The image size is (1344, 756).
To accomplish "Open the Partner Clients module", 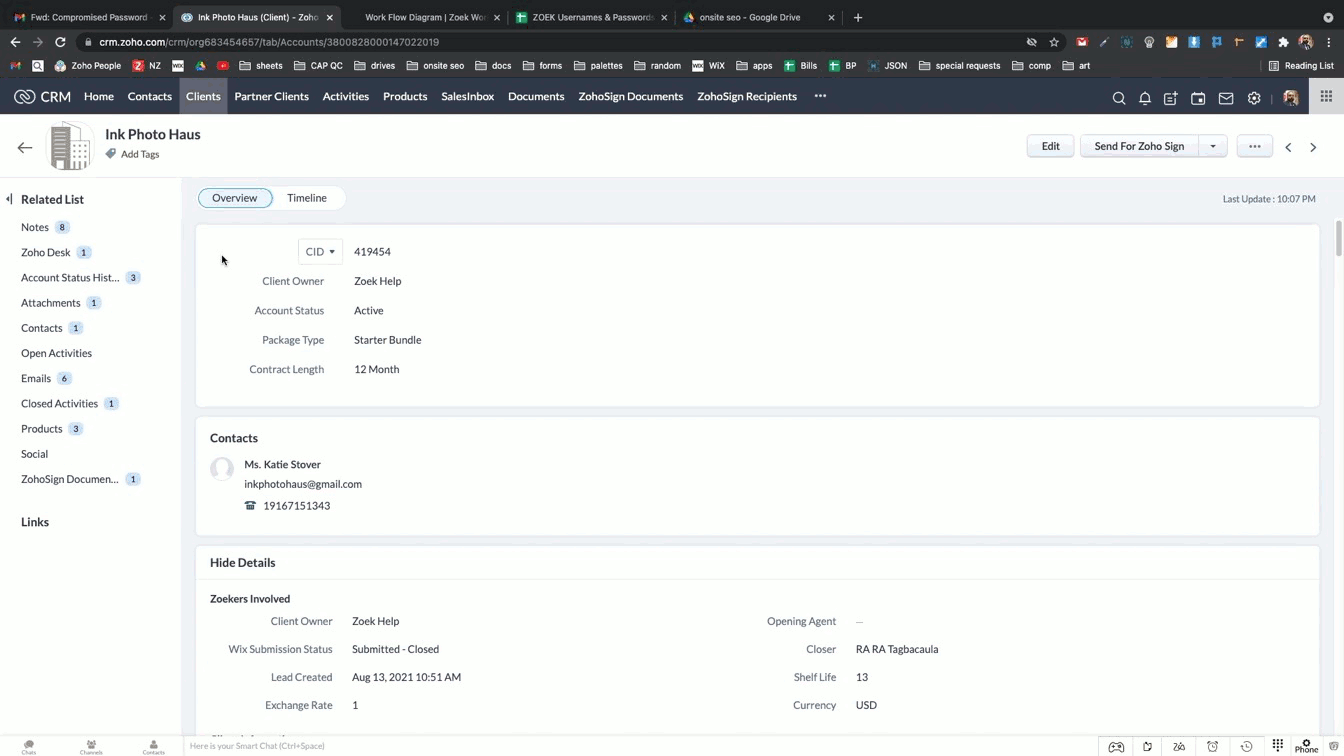I will [x=271, y=97].
